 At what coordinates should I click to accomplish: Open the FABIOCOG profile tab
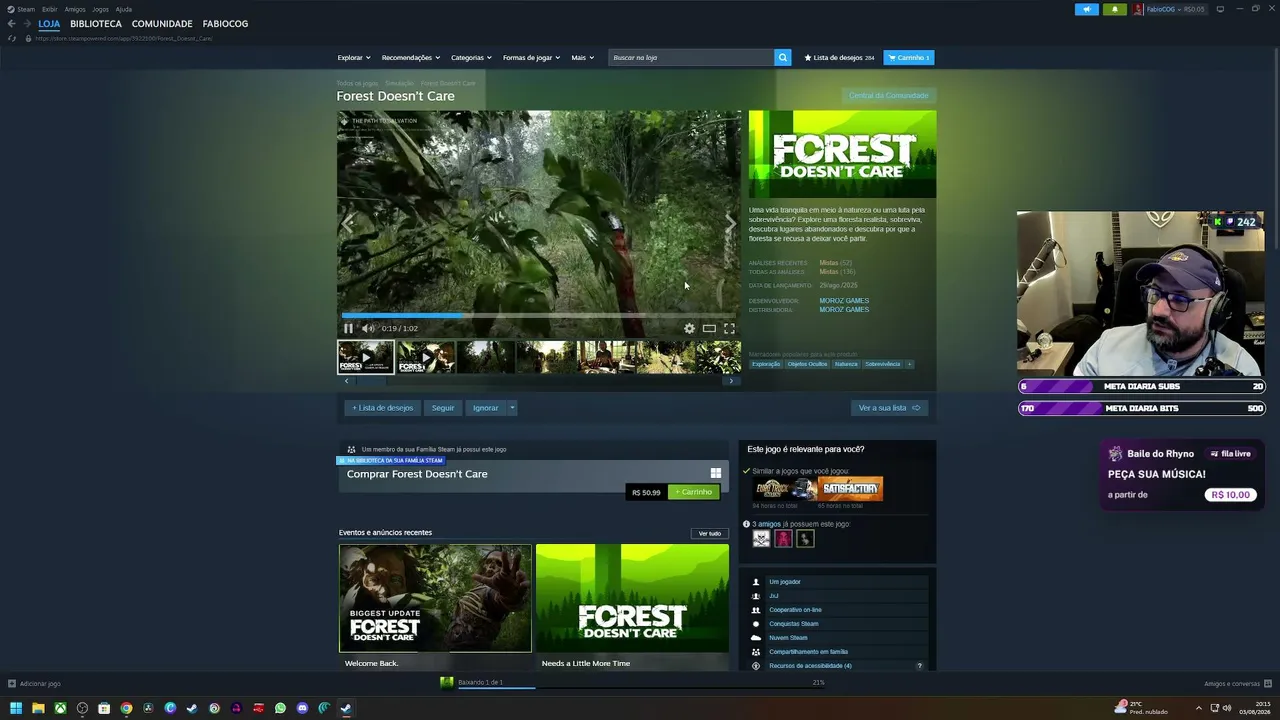click(x=225, y=23)
